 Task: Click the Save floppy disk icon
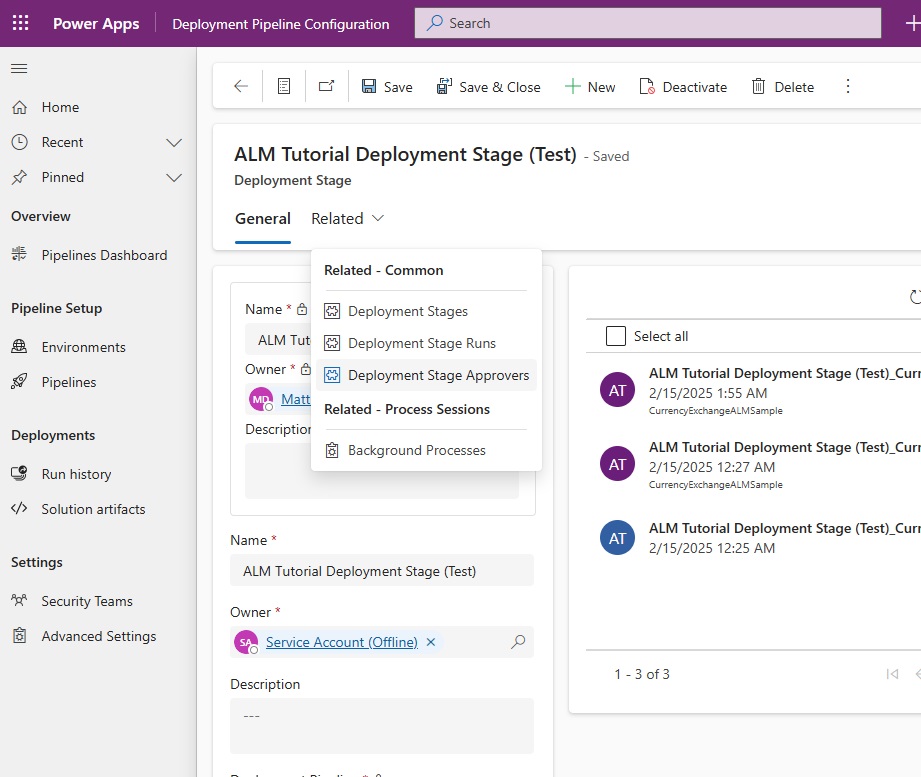pos(368,86)
